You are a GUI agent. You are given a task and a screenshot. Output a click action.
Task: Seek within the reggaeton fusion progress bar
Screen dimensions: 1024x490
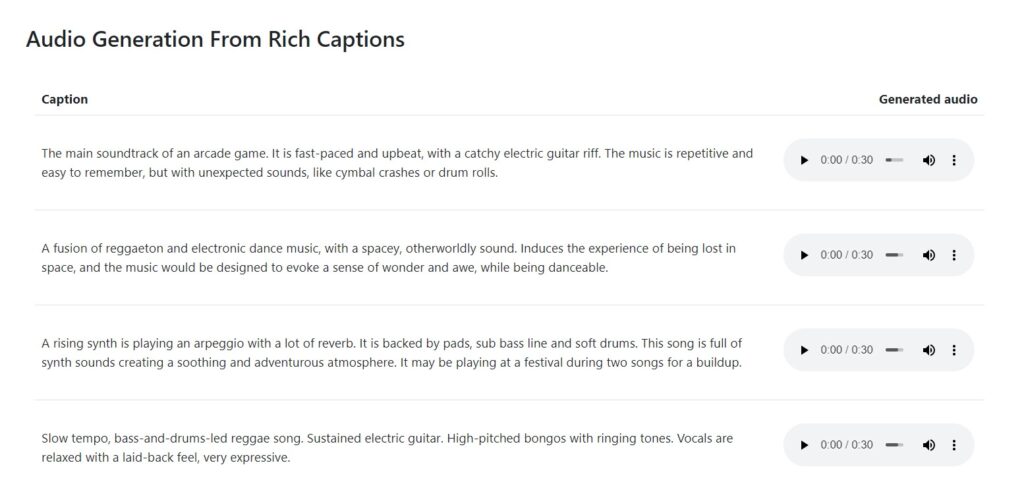coord(894,255)
